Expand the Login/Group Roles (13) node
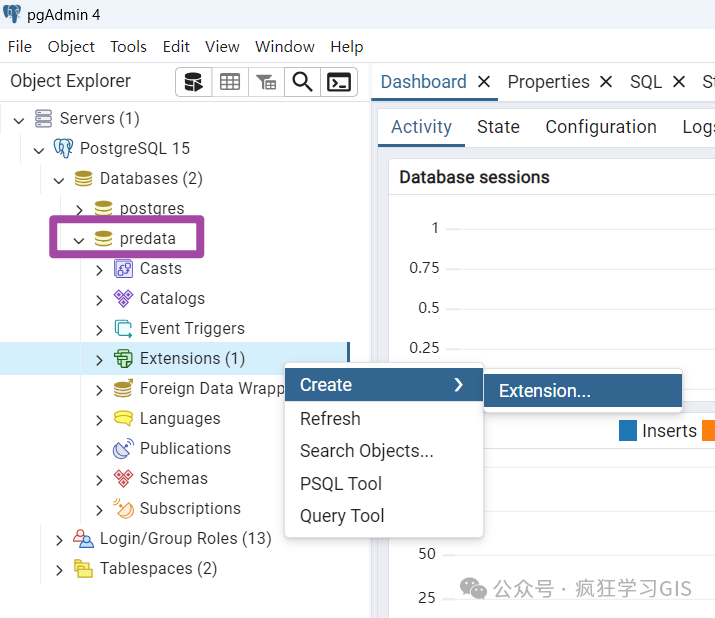 [x=59, y=540]
